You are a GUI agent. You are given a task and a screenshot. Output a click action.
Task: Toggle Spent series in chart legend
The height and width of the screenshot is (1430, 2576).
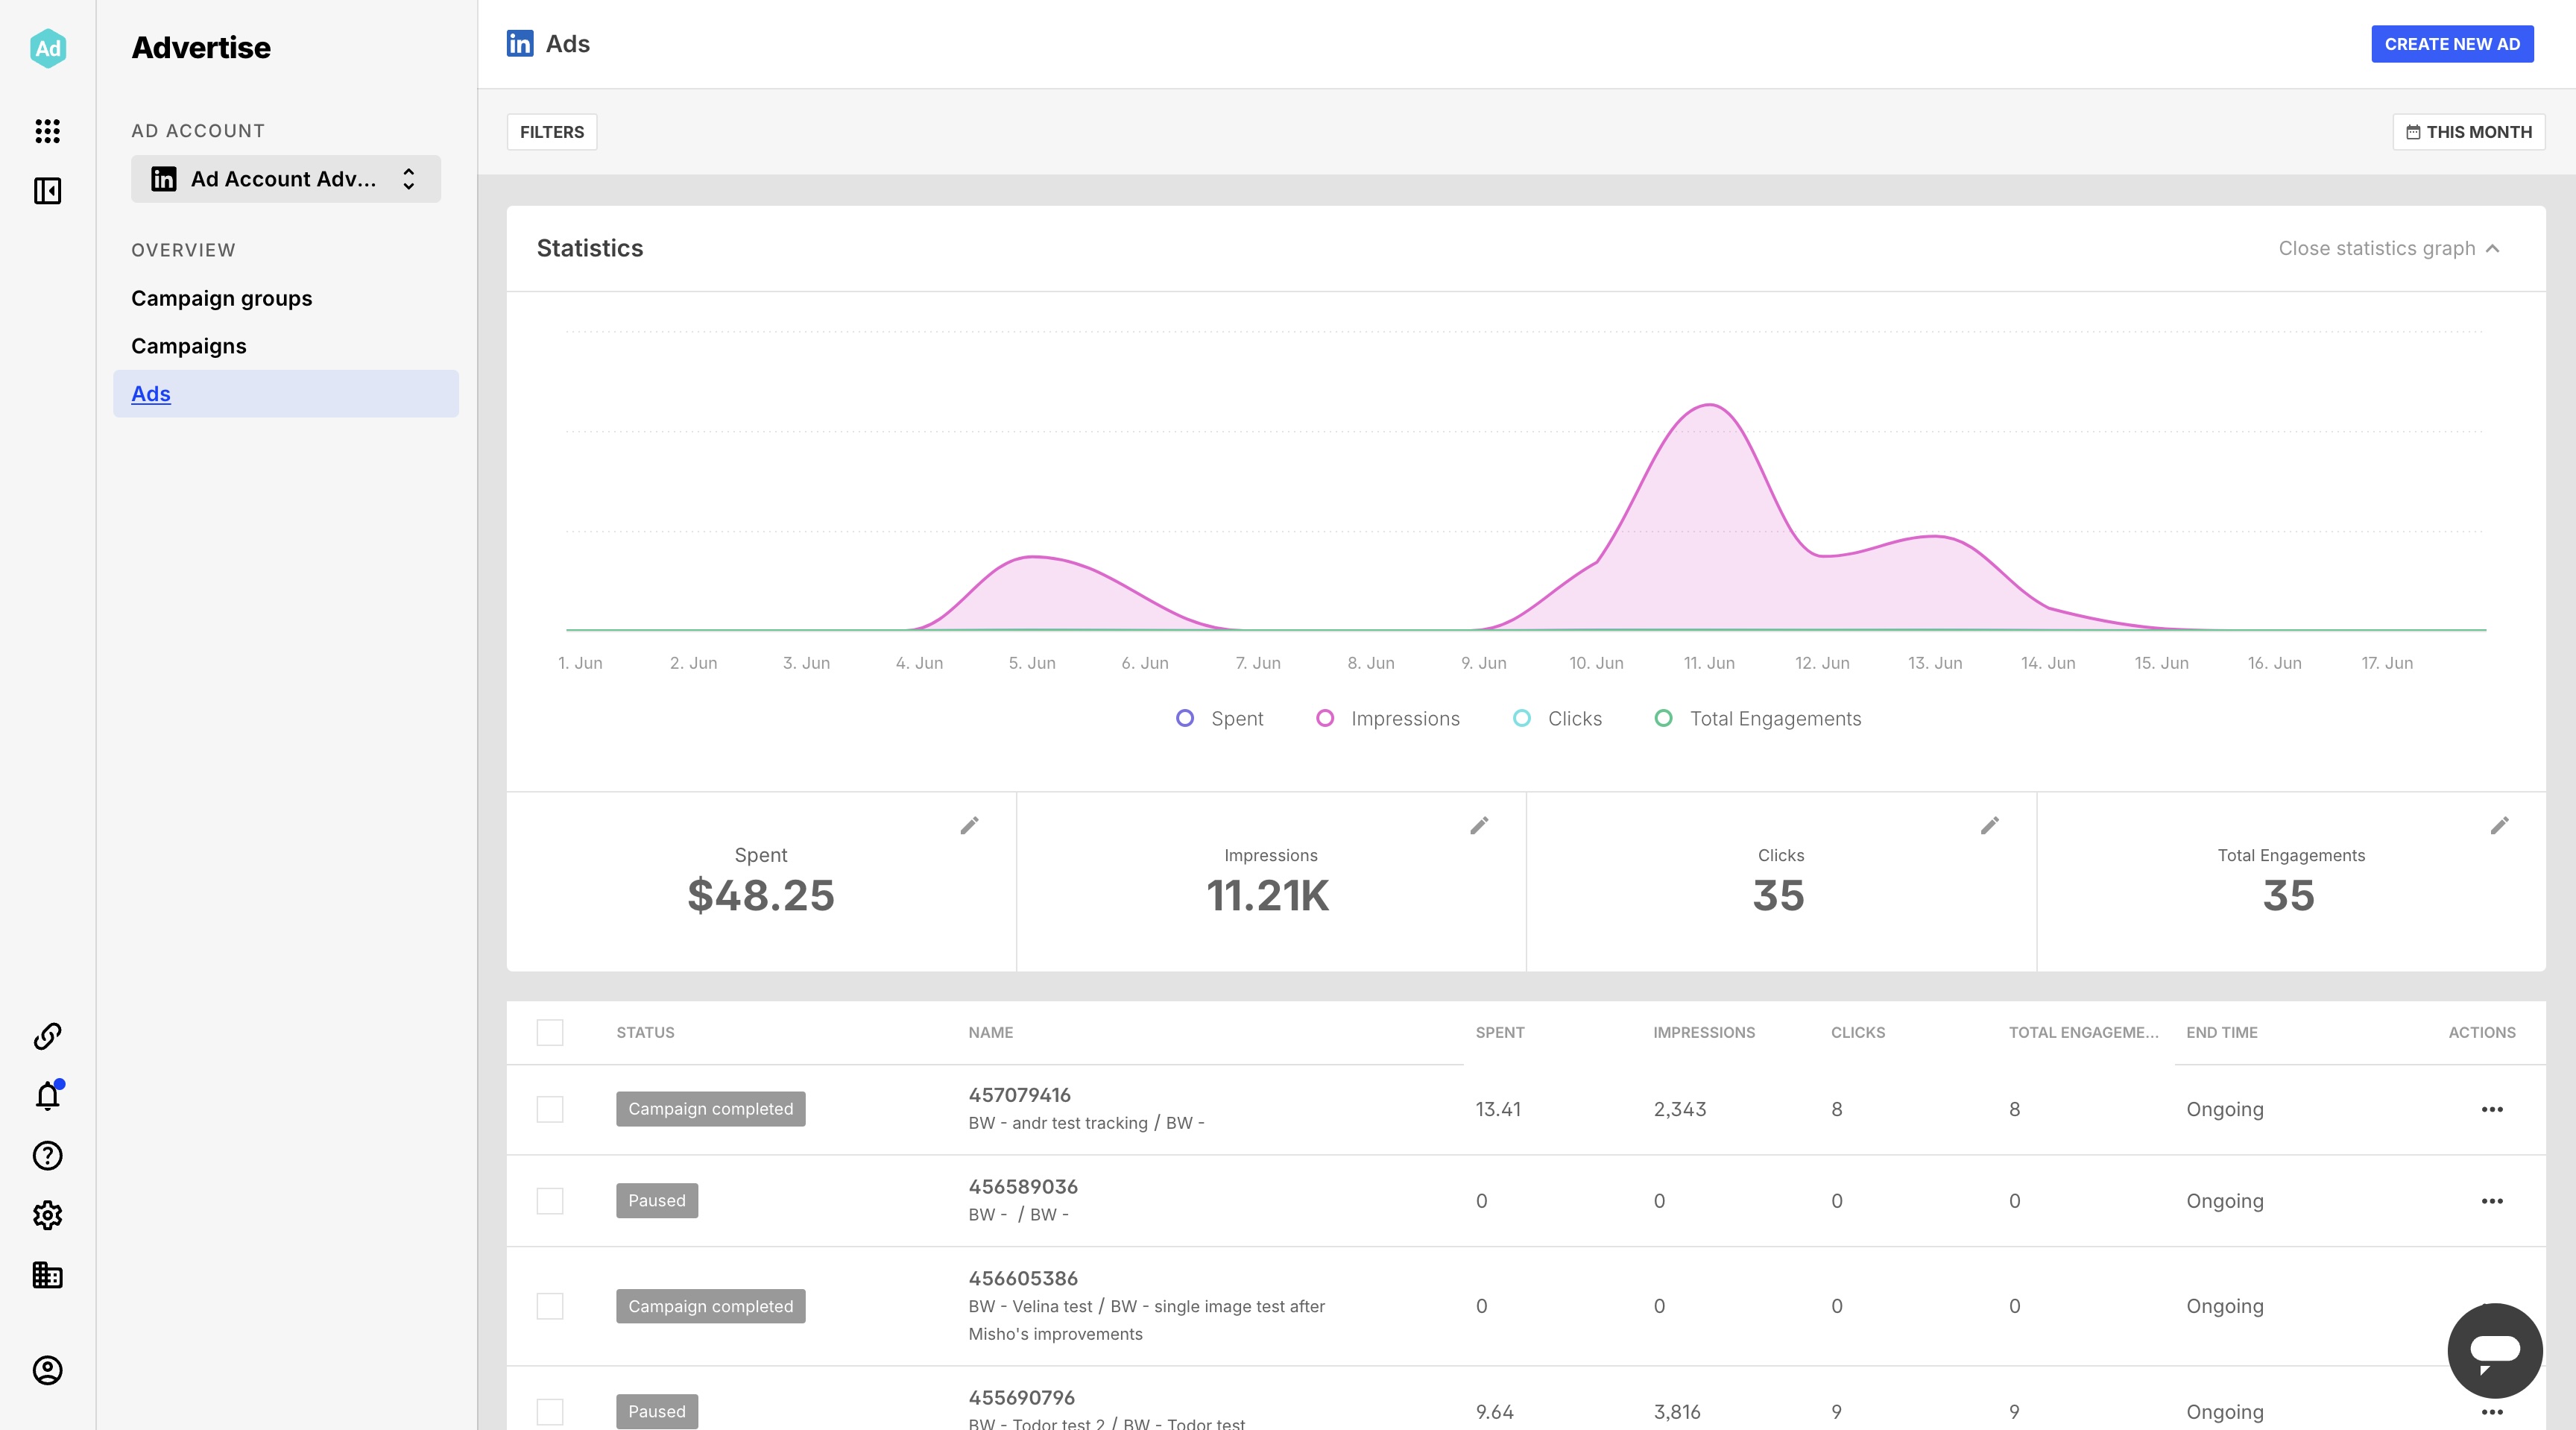click(x=1220, y=719)
